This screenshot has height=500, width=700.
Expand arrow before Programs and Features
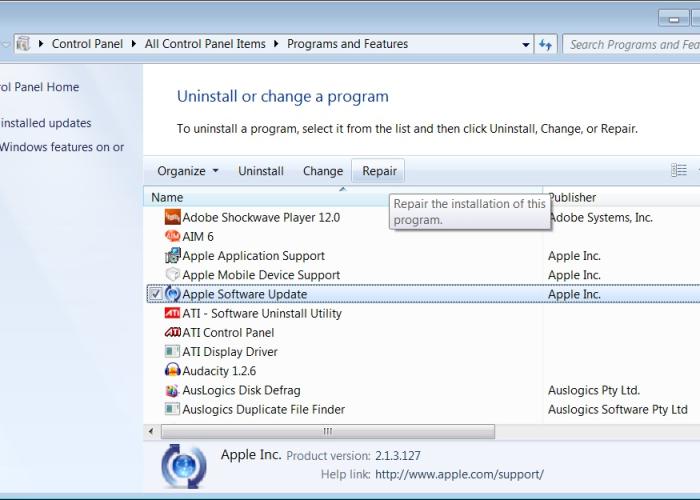pos(276,44)
